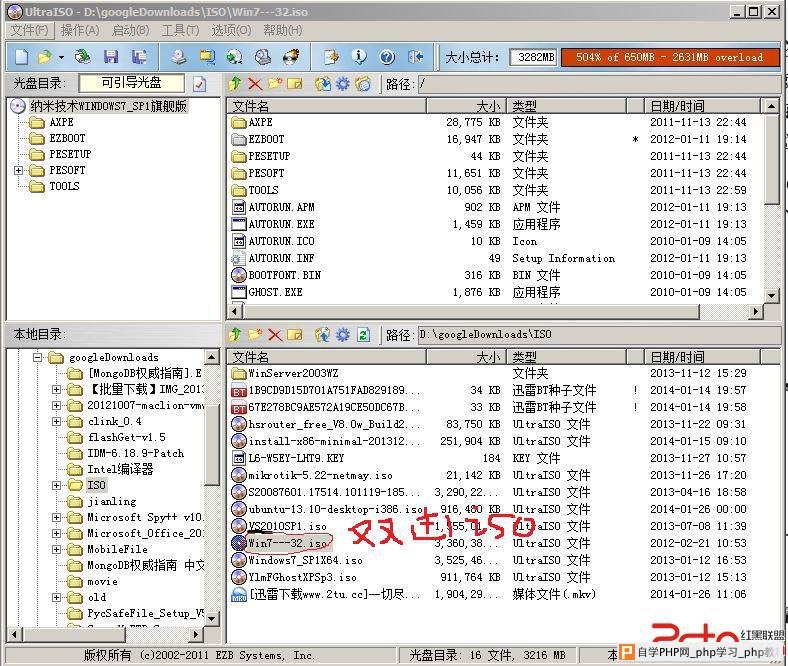Image resolution: width=788 pixels, height=666 pixels.
Task: Expand the ISO folder node in local tree
Action: pyautogui.click(x=56, y=485)
